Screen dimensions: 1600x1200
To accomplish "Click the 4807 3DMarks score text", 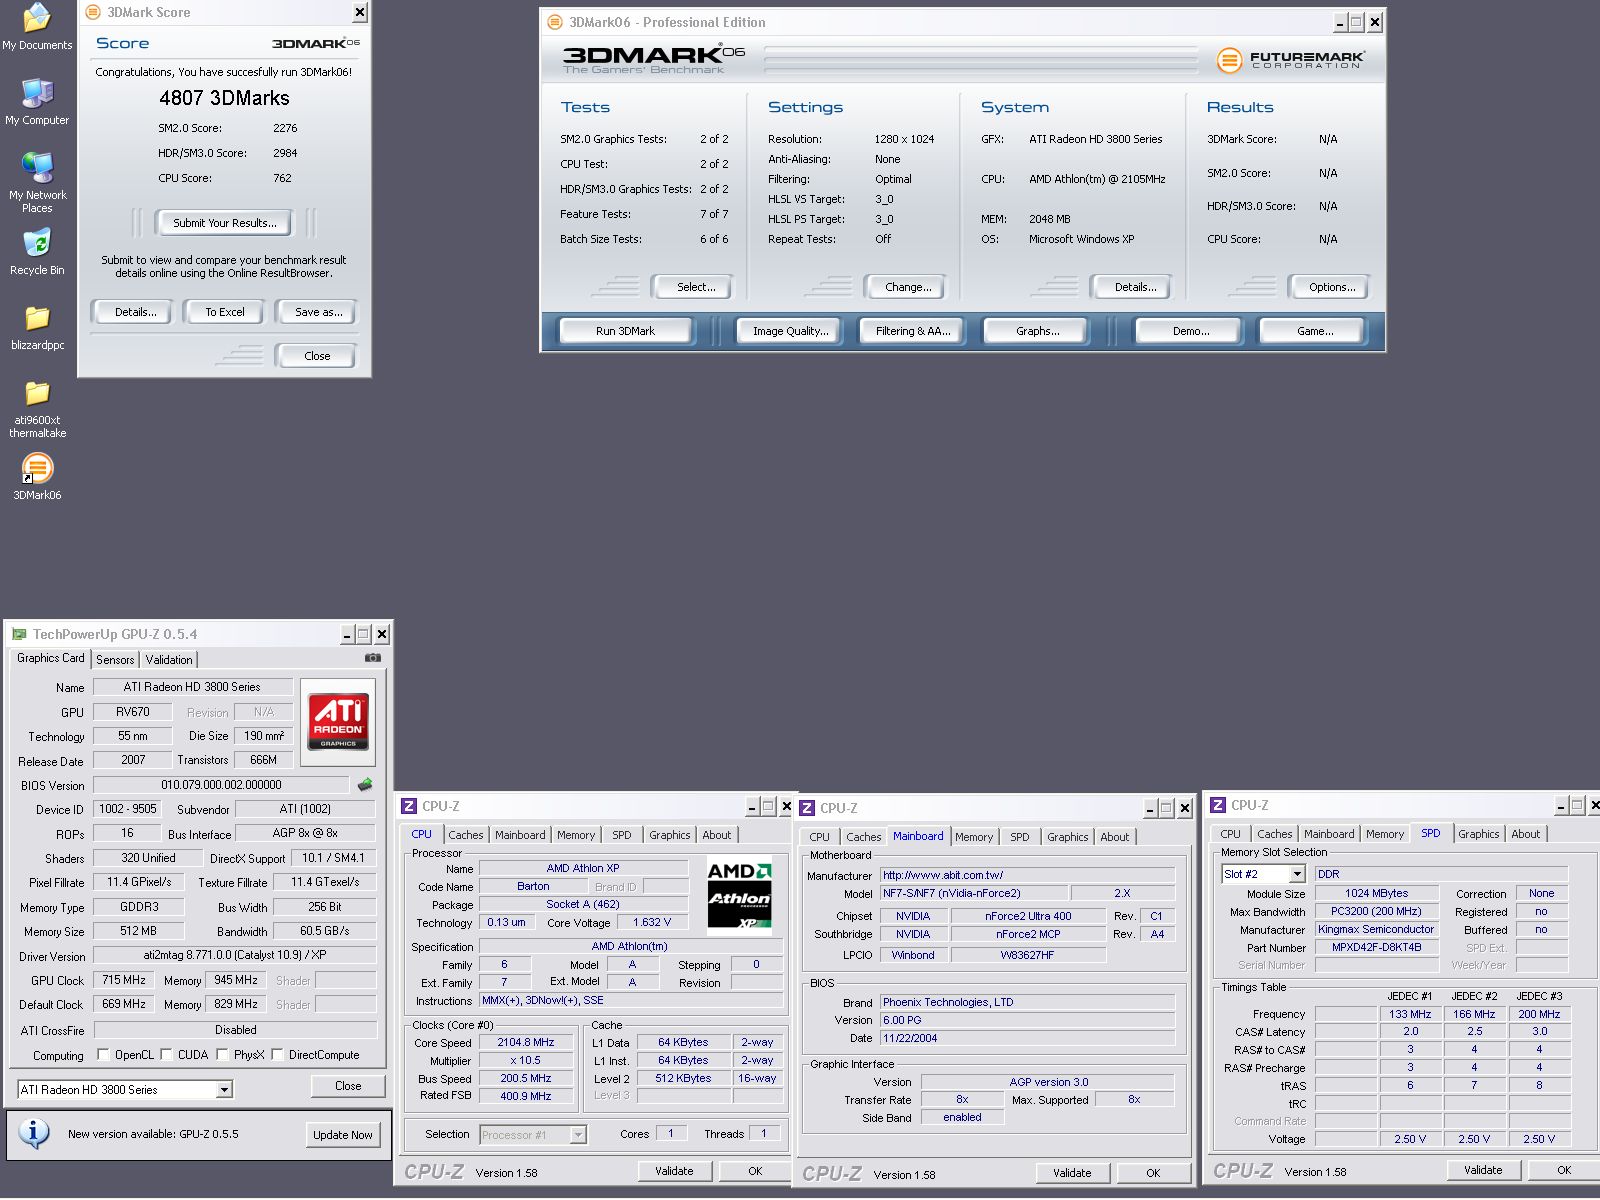I will tap(224, 98).
